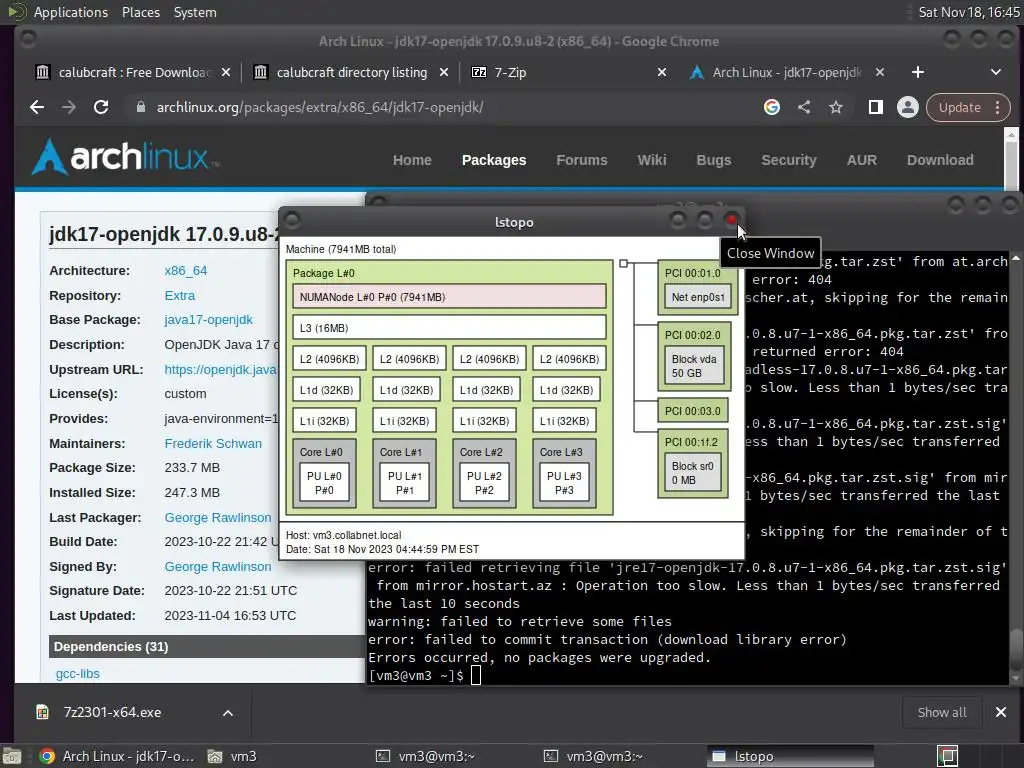Click Show all downloads
Image resolution: width=1024 pixels, height=768 pixels.
click(942, 712)
